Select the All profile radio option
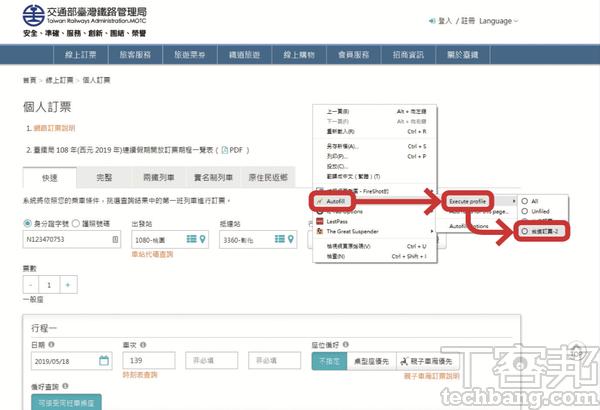The image size is (600, 410). [x=525, y=201]
